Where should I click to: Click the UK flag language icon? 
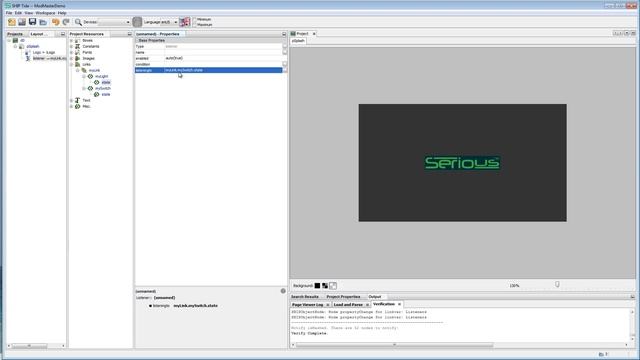pyautogui.click(x=184, y=22)
